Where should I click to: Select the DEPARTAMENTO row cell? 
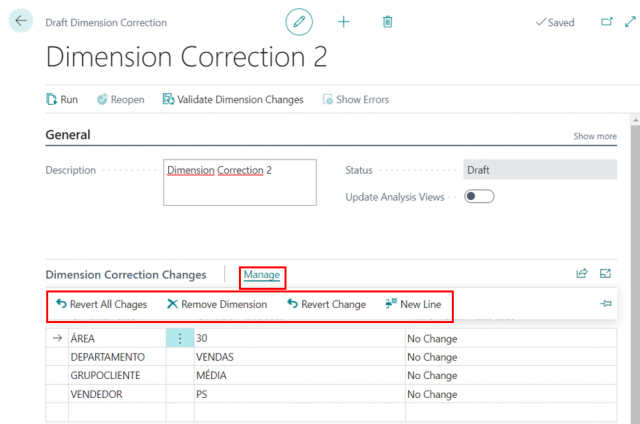107,357
